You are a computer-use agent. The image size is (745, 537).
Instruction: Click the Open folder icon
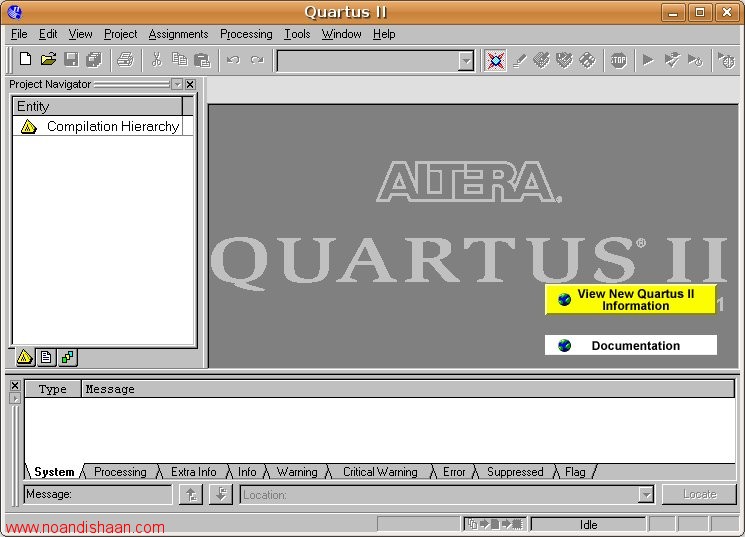pos(48,60)
